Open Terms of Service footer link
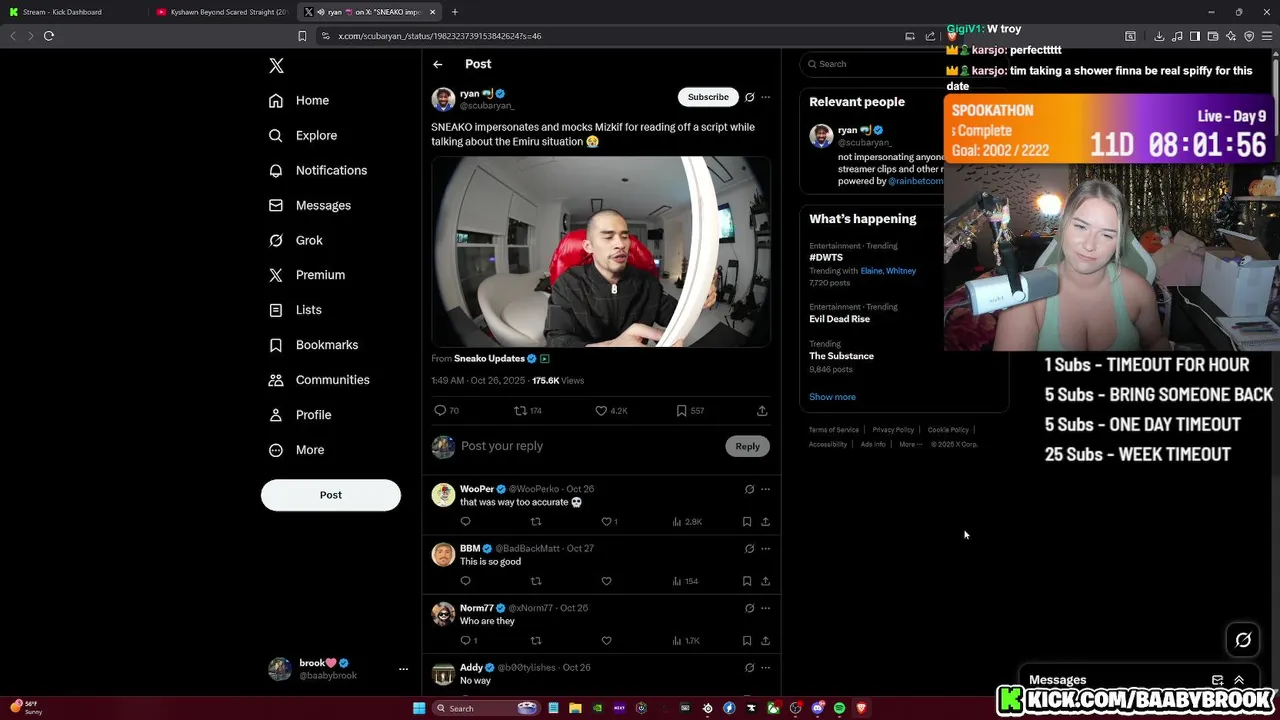 coord(834,430)
